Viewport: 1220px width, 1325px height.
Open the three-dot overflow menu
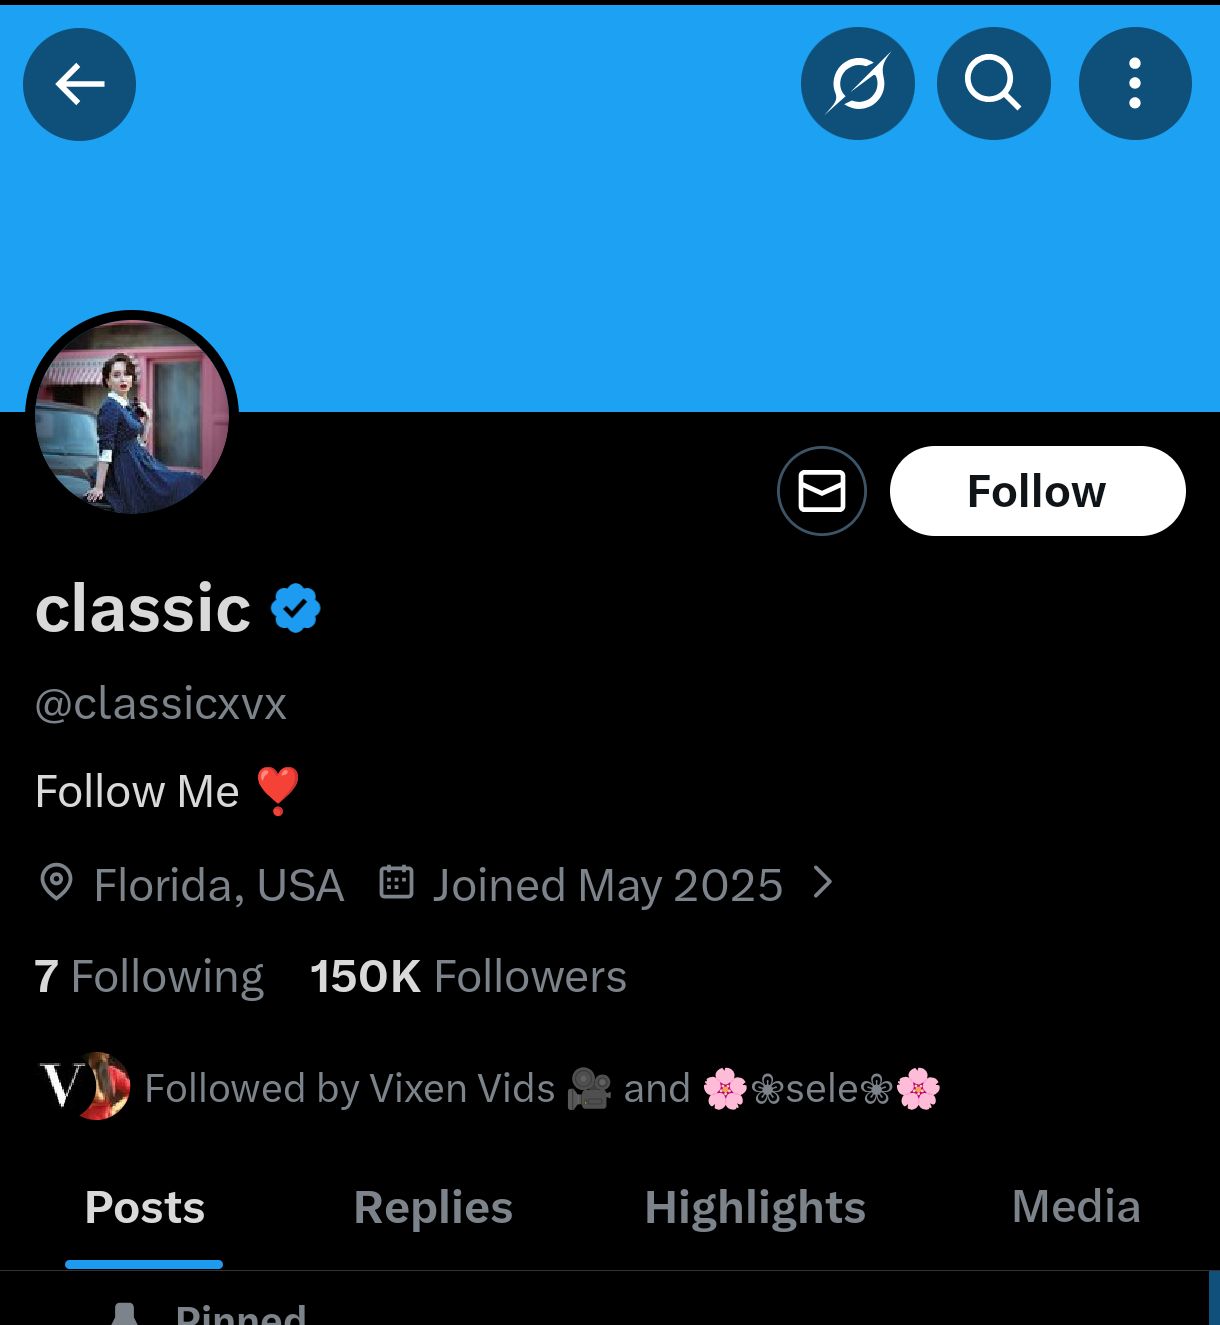(1134, 84)
